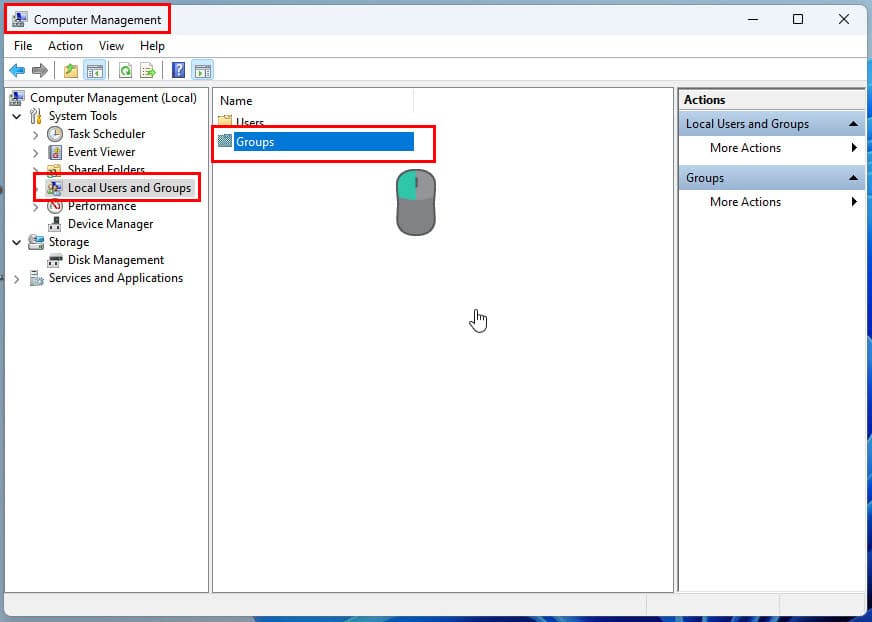Image resolution: width=872 pixels, height=622 pixels.
Task: Collapse the Groups actions section
Action: [853, 177]
